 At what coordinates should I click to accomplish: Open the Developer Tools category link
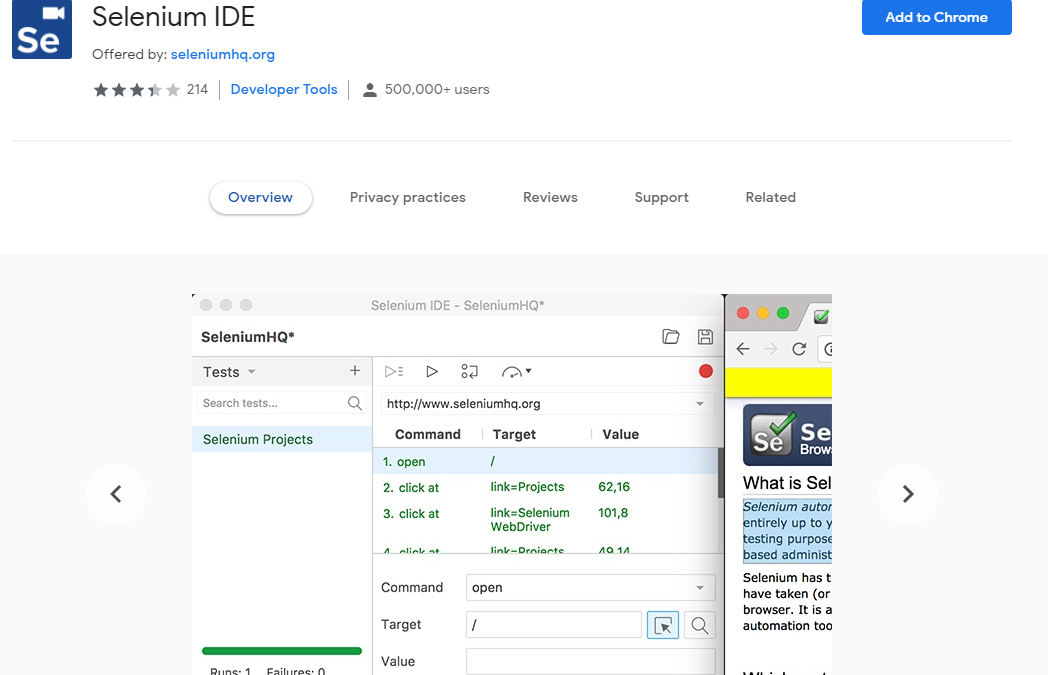tap(284, 90)
